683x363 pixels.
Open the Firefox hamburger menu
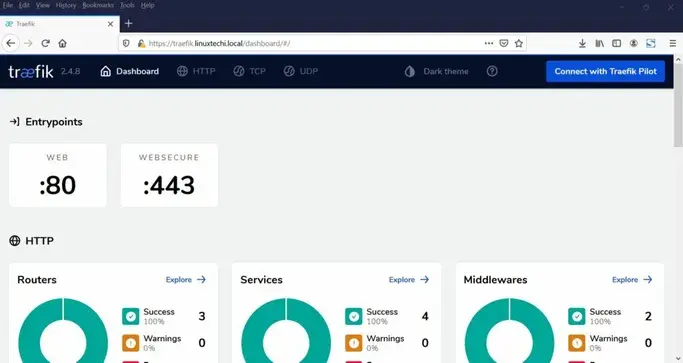[x=673, y=43]
